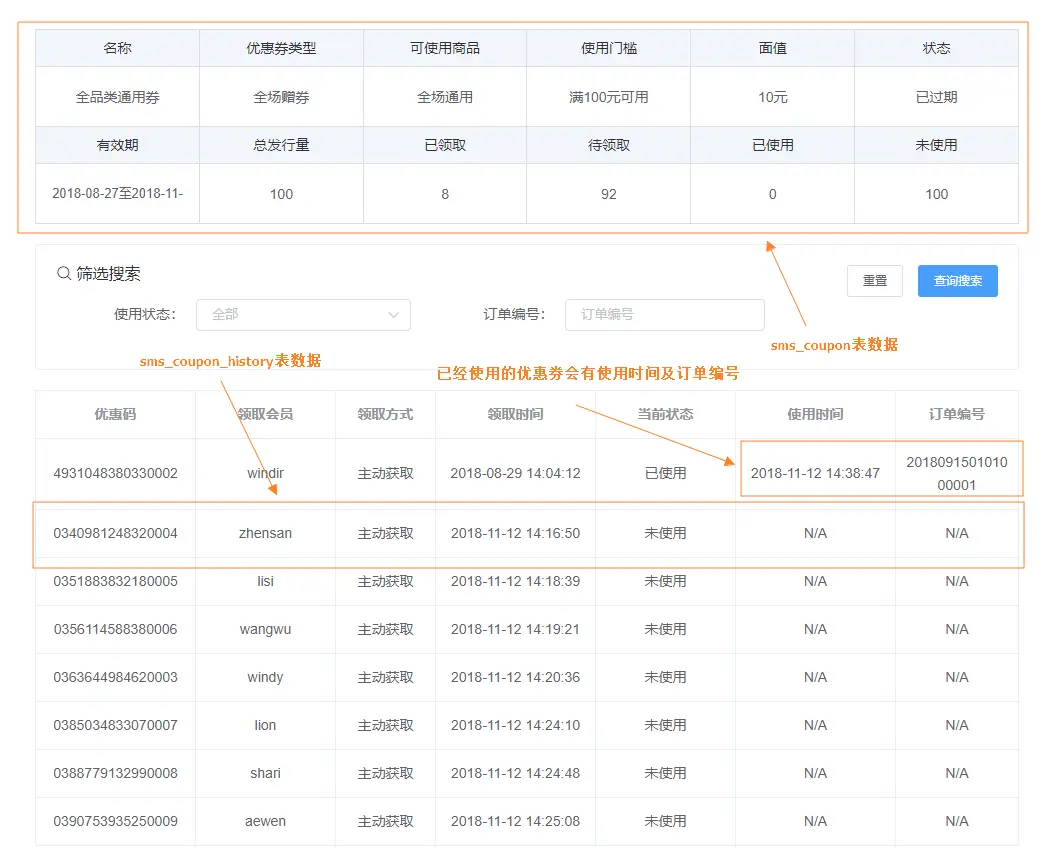Select the 优惠码 column header

click(115, 414)
